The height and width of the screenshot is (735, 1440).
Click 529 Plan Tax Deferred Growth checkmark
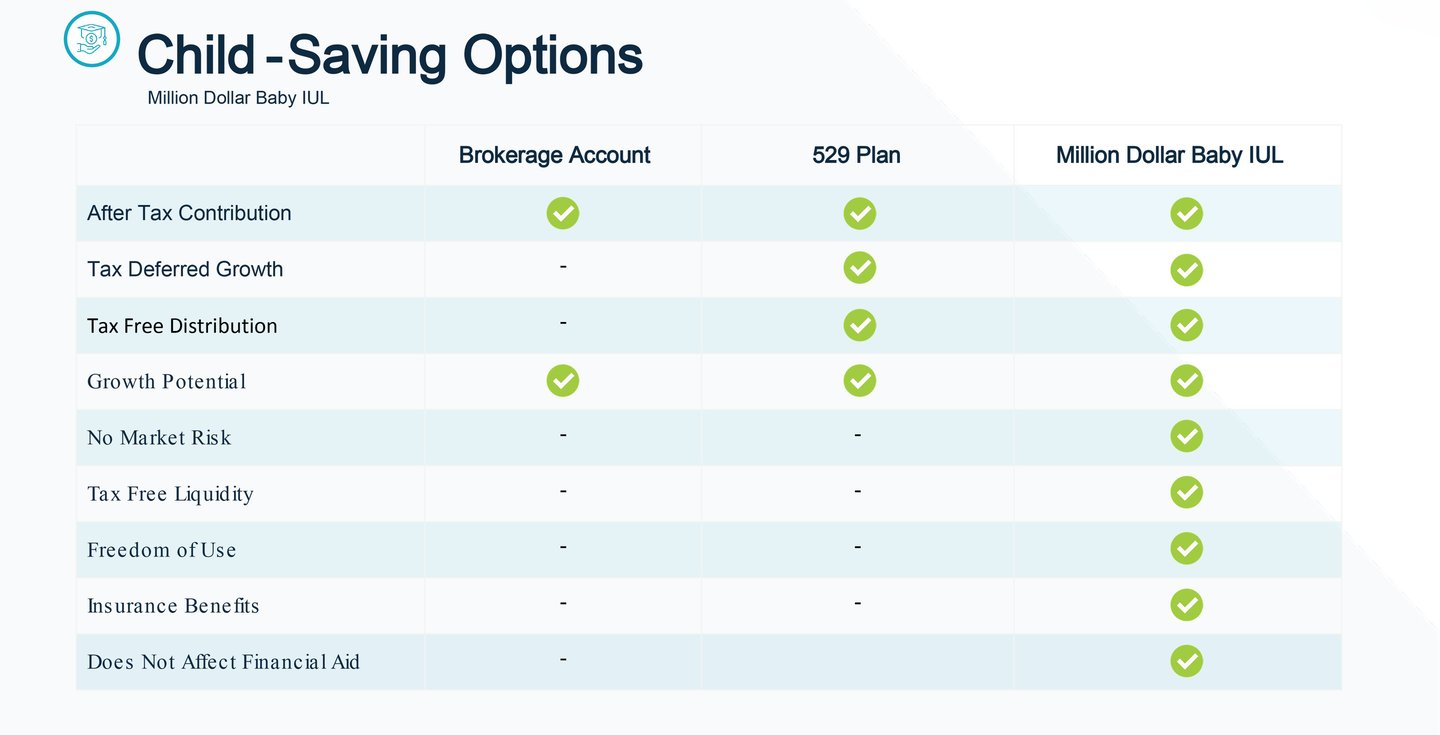(x=859, y=268)
